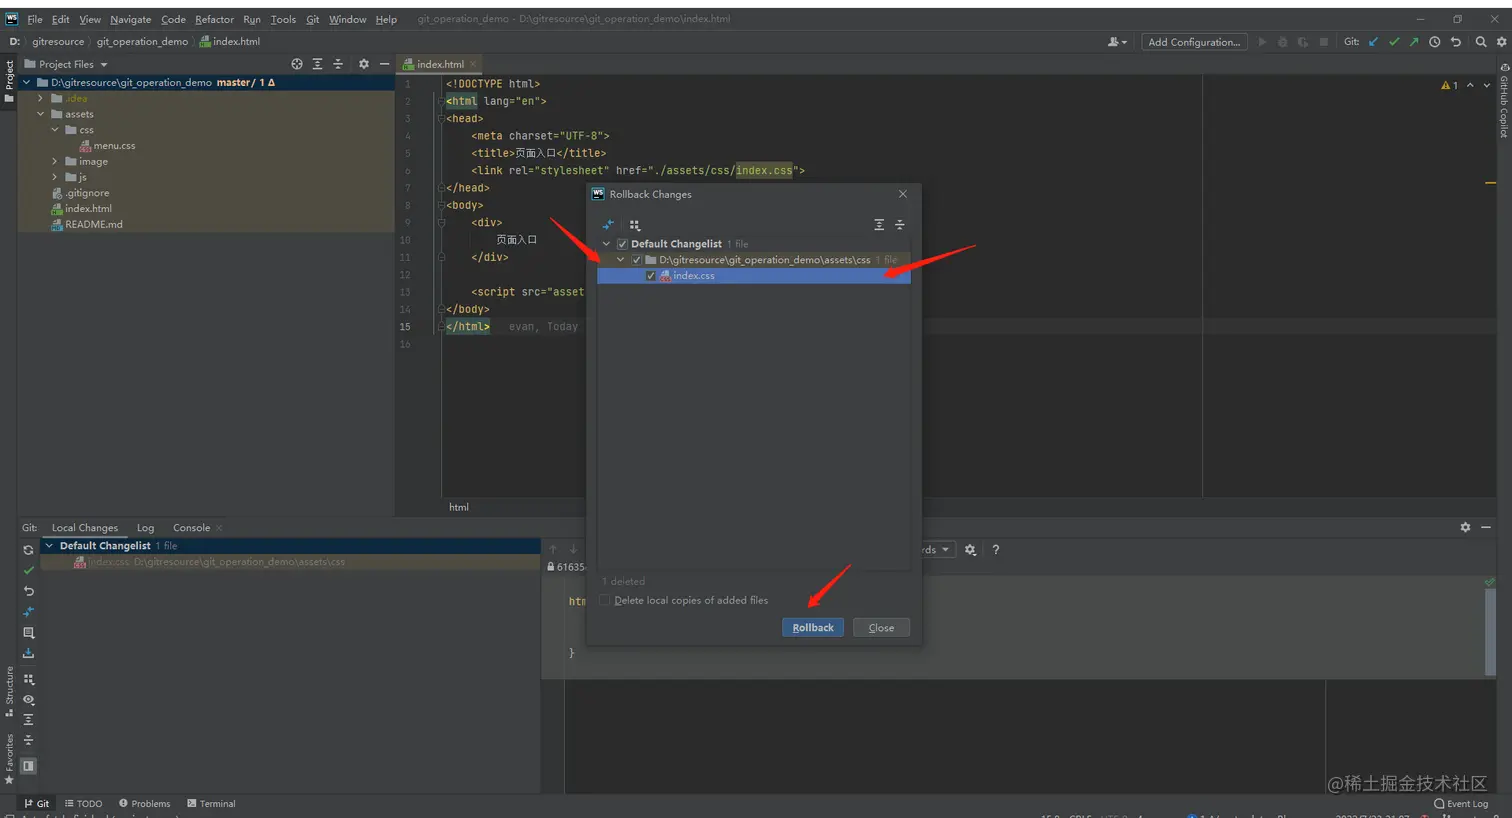Open IDE settings gear in top toolbar
This screenshot has width=1512, height=818.
tap(1501, 42)
